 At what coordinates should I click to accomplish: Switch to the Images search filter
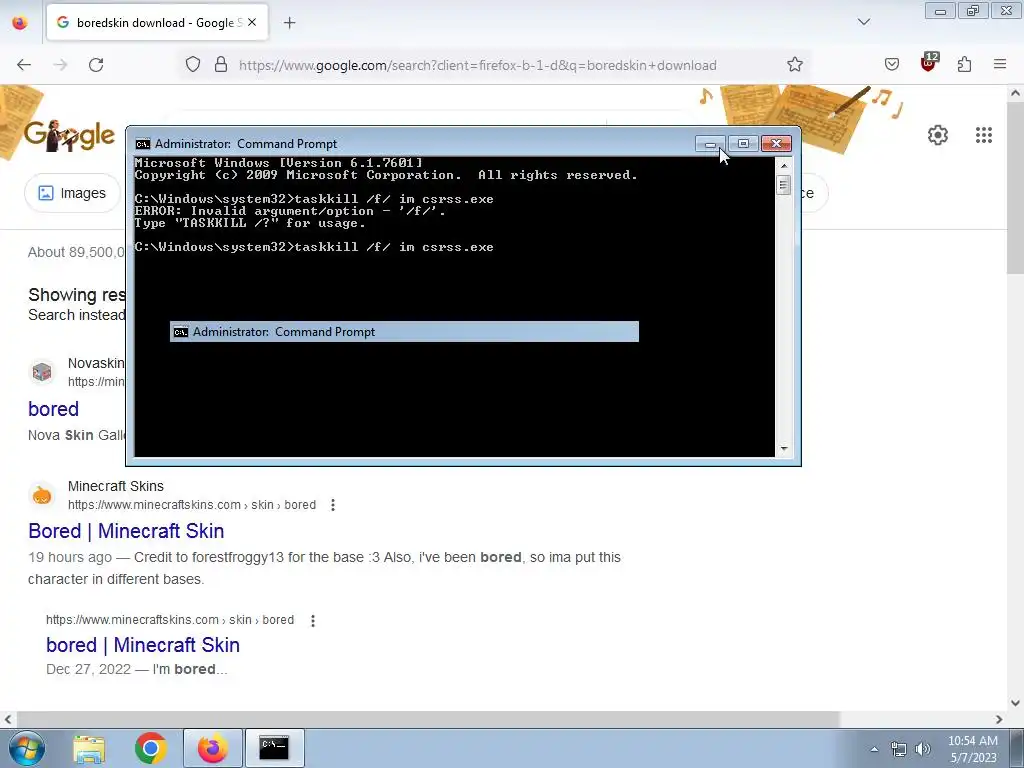click(x=72, y=193)
